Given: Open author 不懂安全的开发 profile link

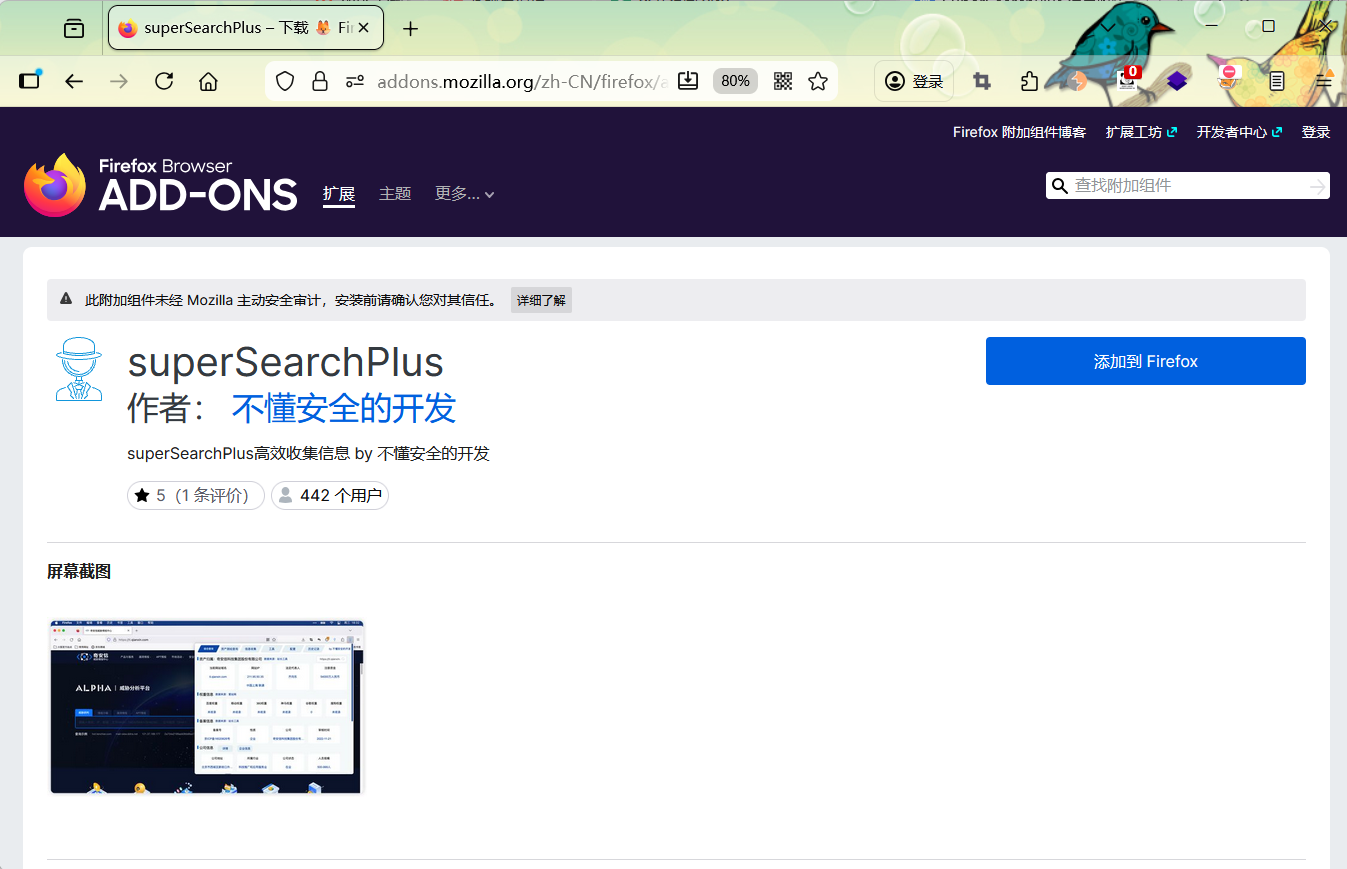Looking at the screenshot, I should click(344, 408).
